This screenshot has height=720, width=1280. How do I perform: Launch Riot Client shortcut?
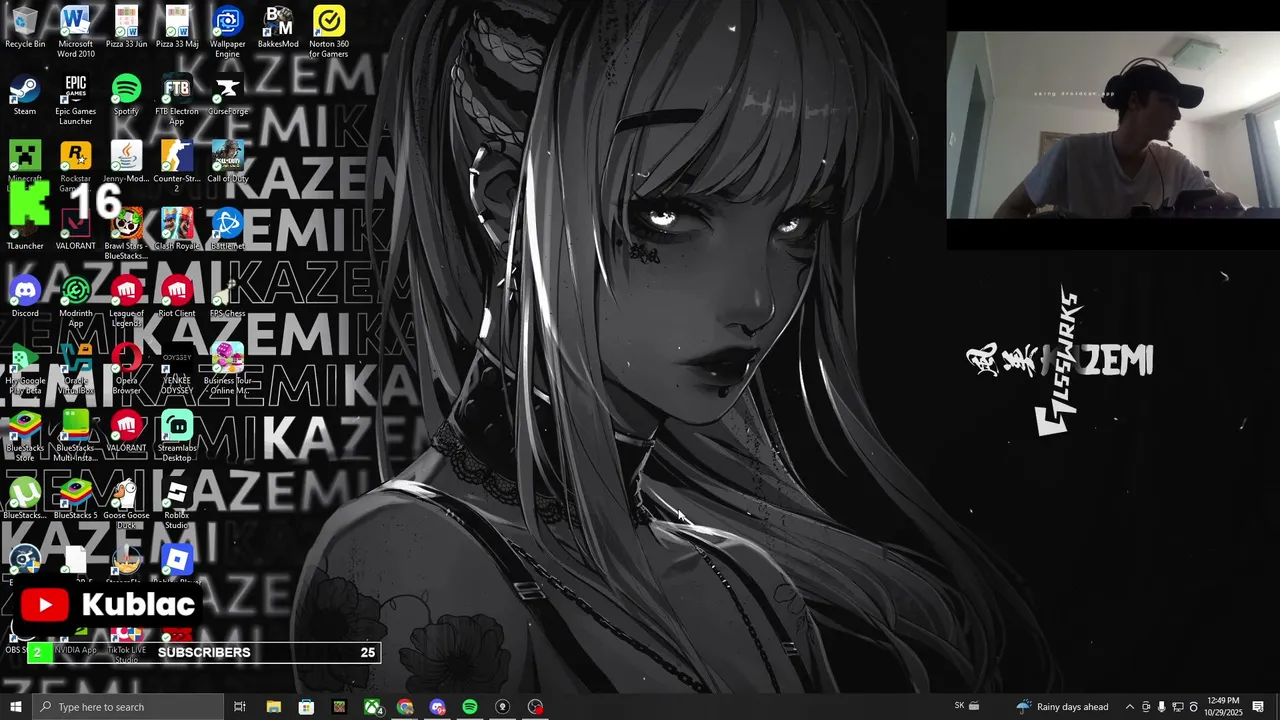coord(177,297)
